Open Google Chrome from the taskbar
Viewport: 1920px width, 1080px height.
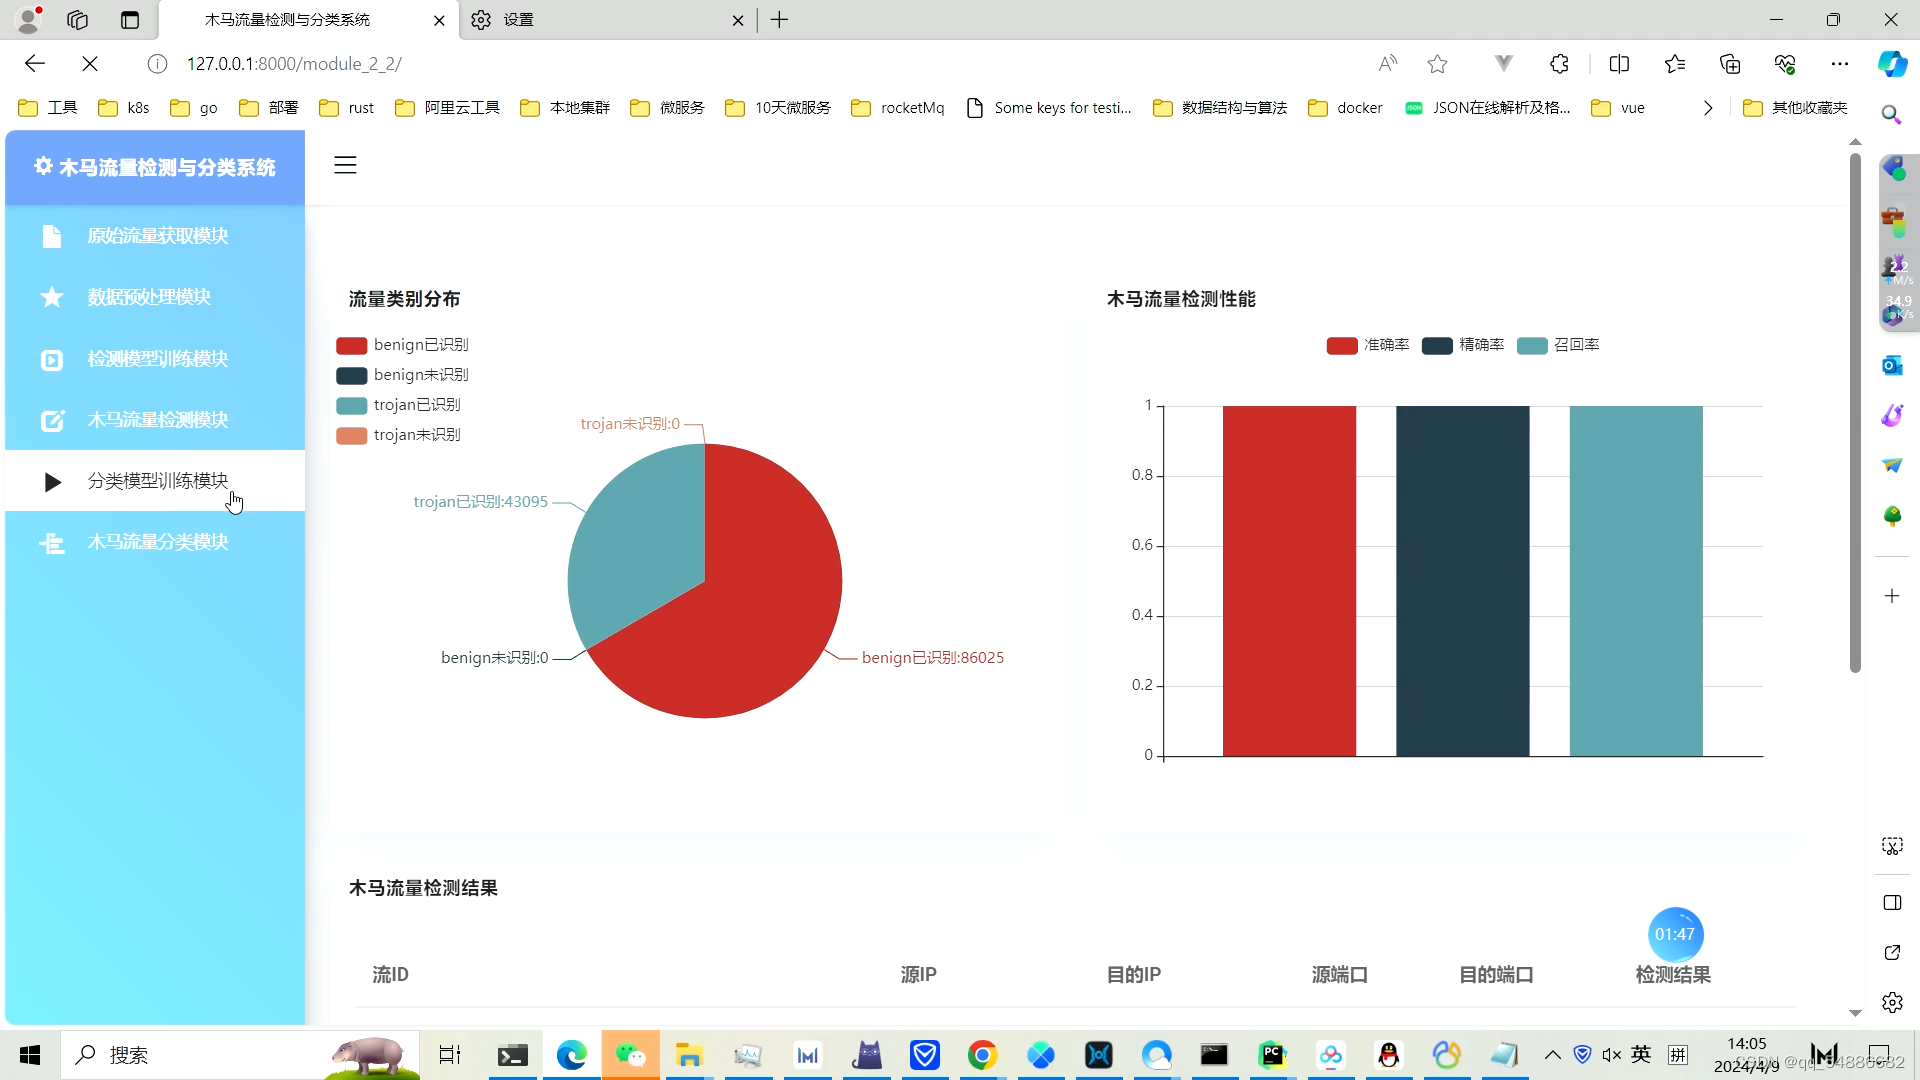(982, 1055)
